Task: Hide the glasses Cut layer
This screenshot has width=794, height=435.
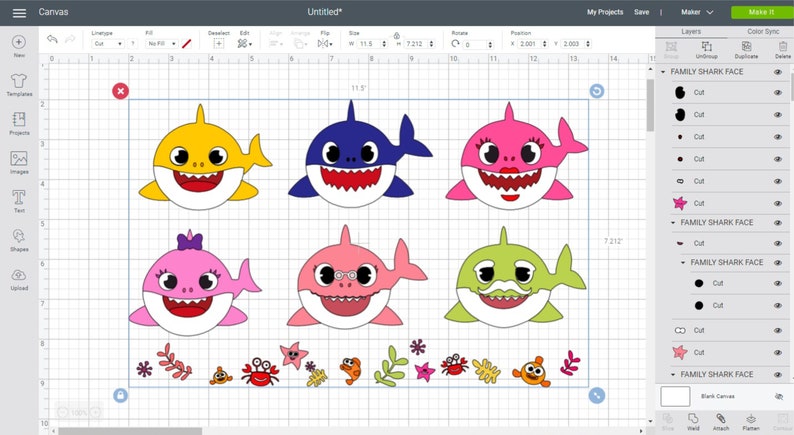Action: [778, 331]
